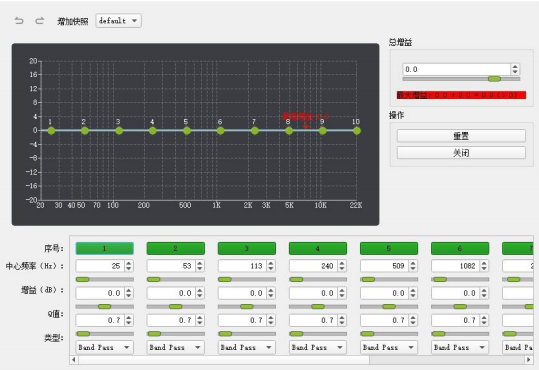This screenshot has width=539, height=370.
Task: Open band 4 Band Pass type dropdown
Action: (318, 347)
